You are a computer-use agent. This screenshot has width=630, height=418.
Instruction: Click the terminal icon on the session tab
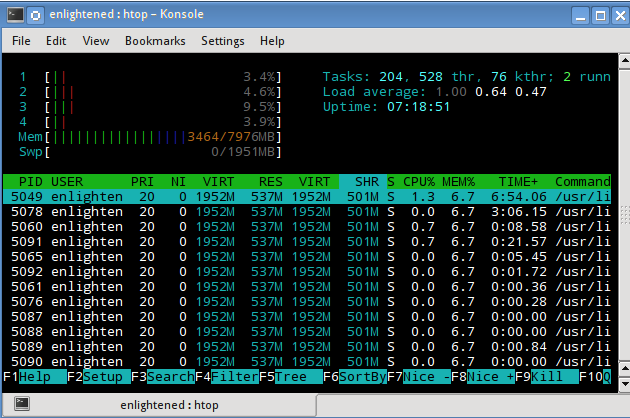pyautogui.click(x=22, y=404)
